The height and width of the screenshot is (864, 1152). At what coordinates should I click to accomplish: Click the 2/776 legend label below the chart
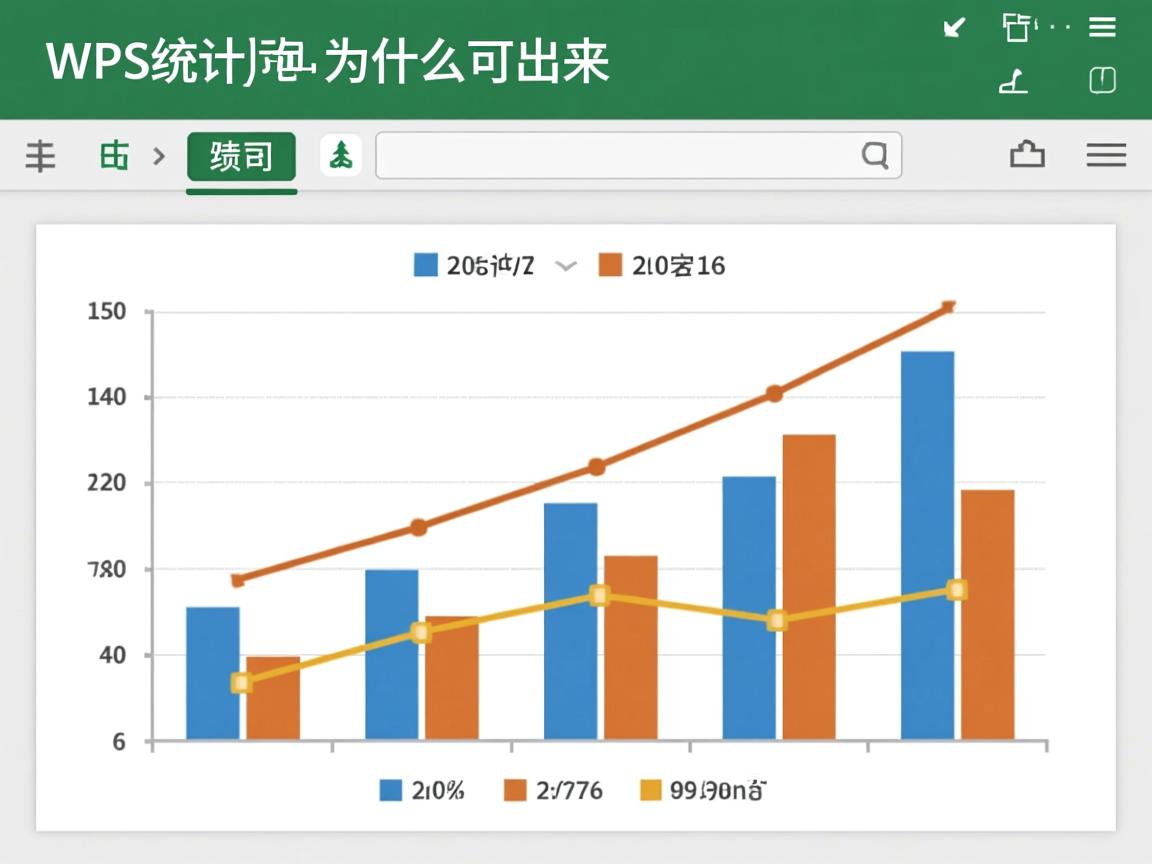coord(568,790)
